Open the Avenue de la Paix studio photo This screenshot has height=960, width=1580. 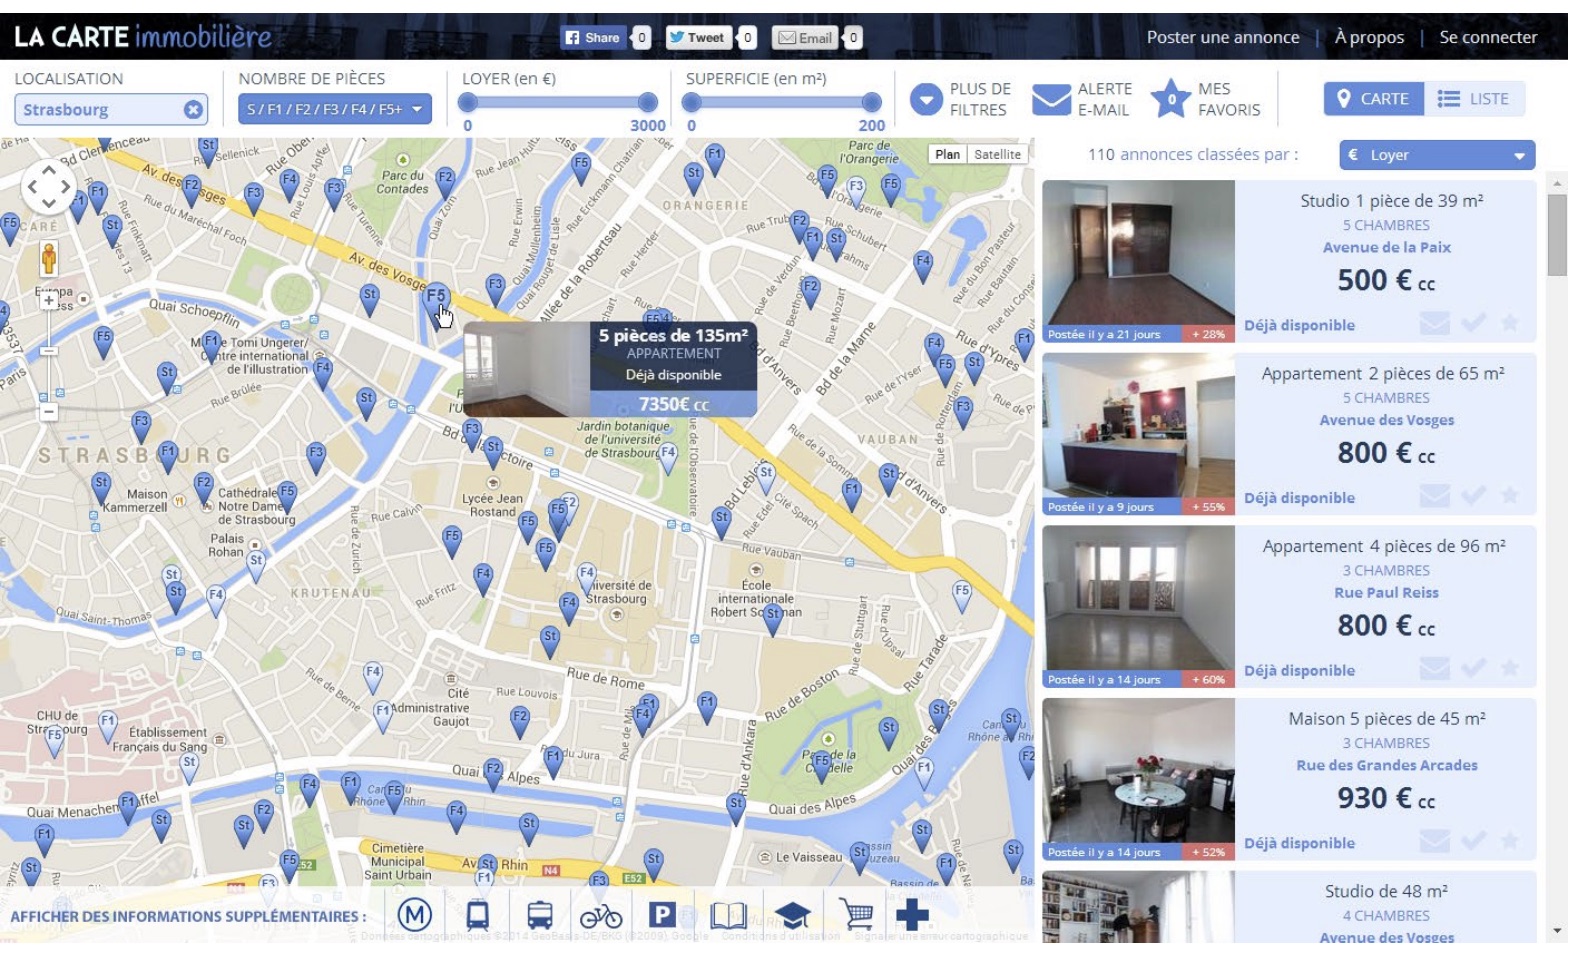(x=1138, y=261)
